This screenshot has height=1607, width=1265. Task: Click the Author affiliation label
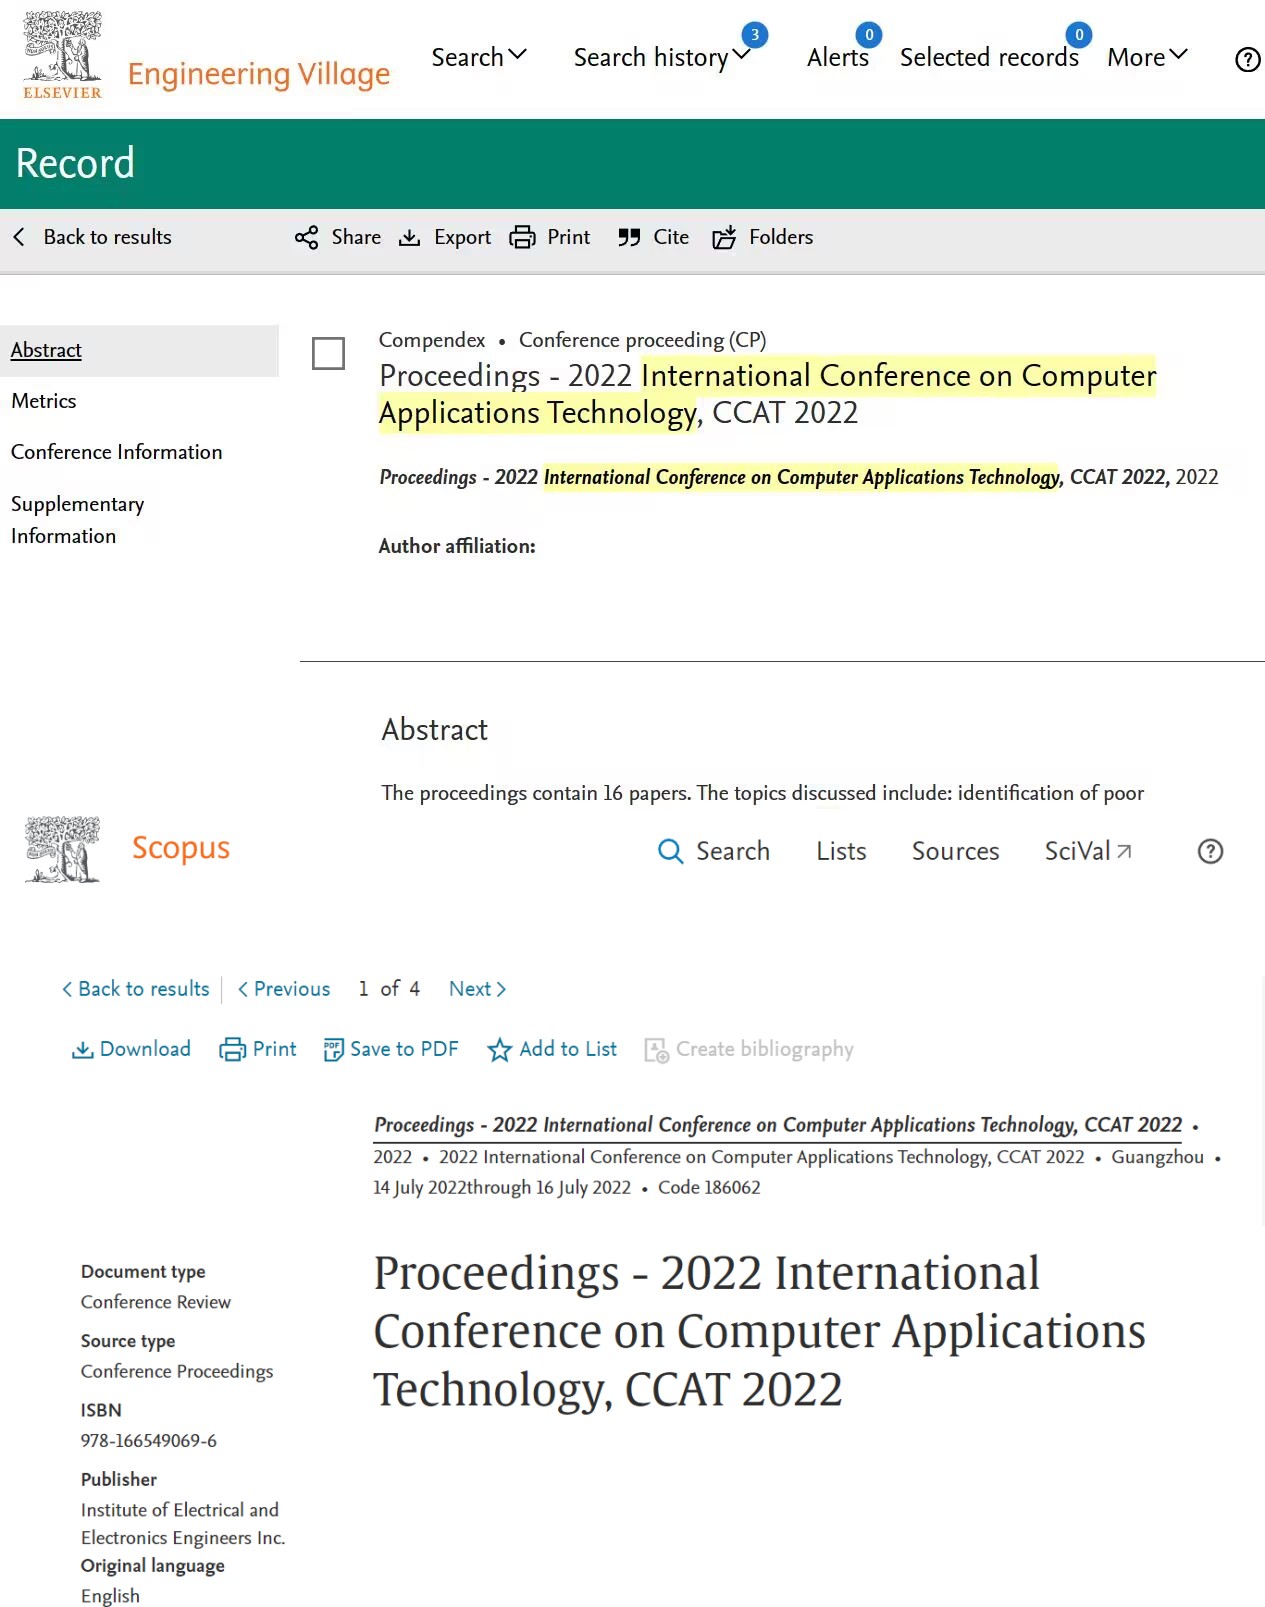pyautogui.click(x=457, y=546)
